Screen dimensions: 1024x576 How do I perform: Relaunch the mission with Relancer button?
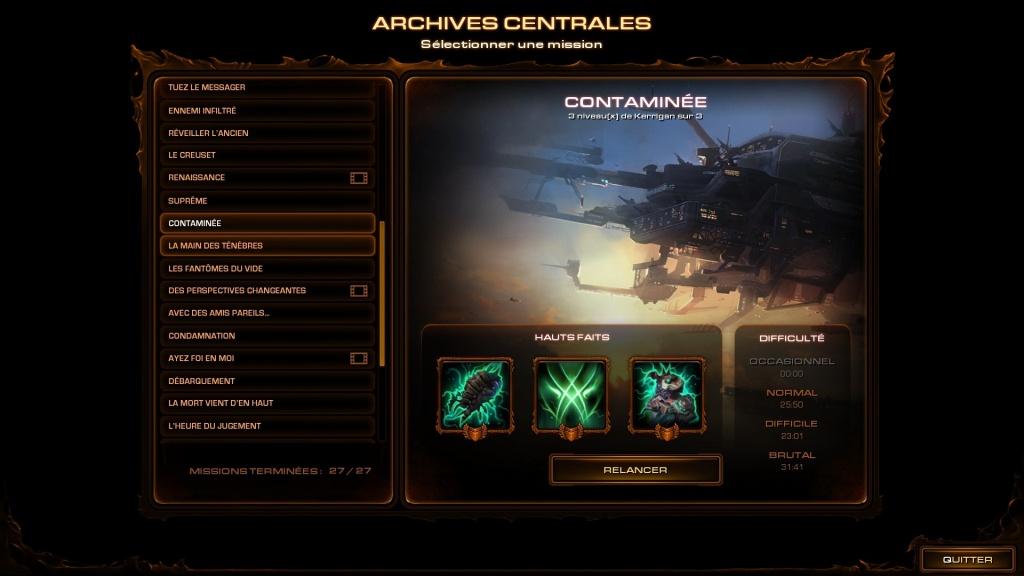click(635, 470)
